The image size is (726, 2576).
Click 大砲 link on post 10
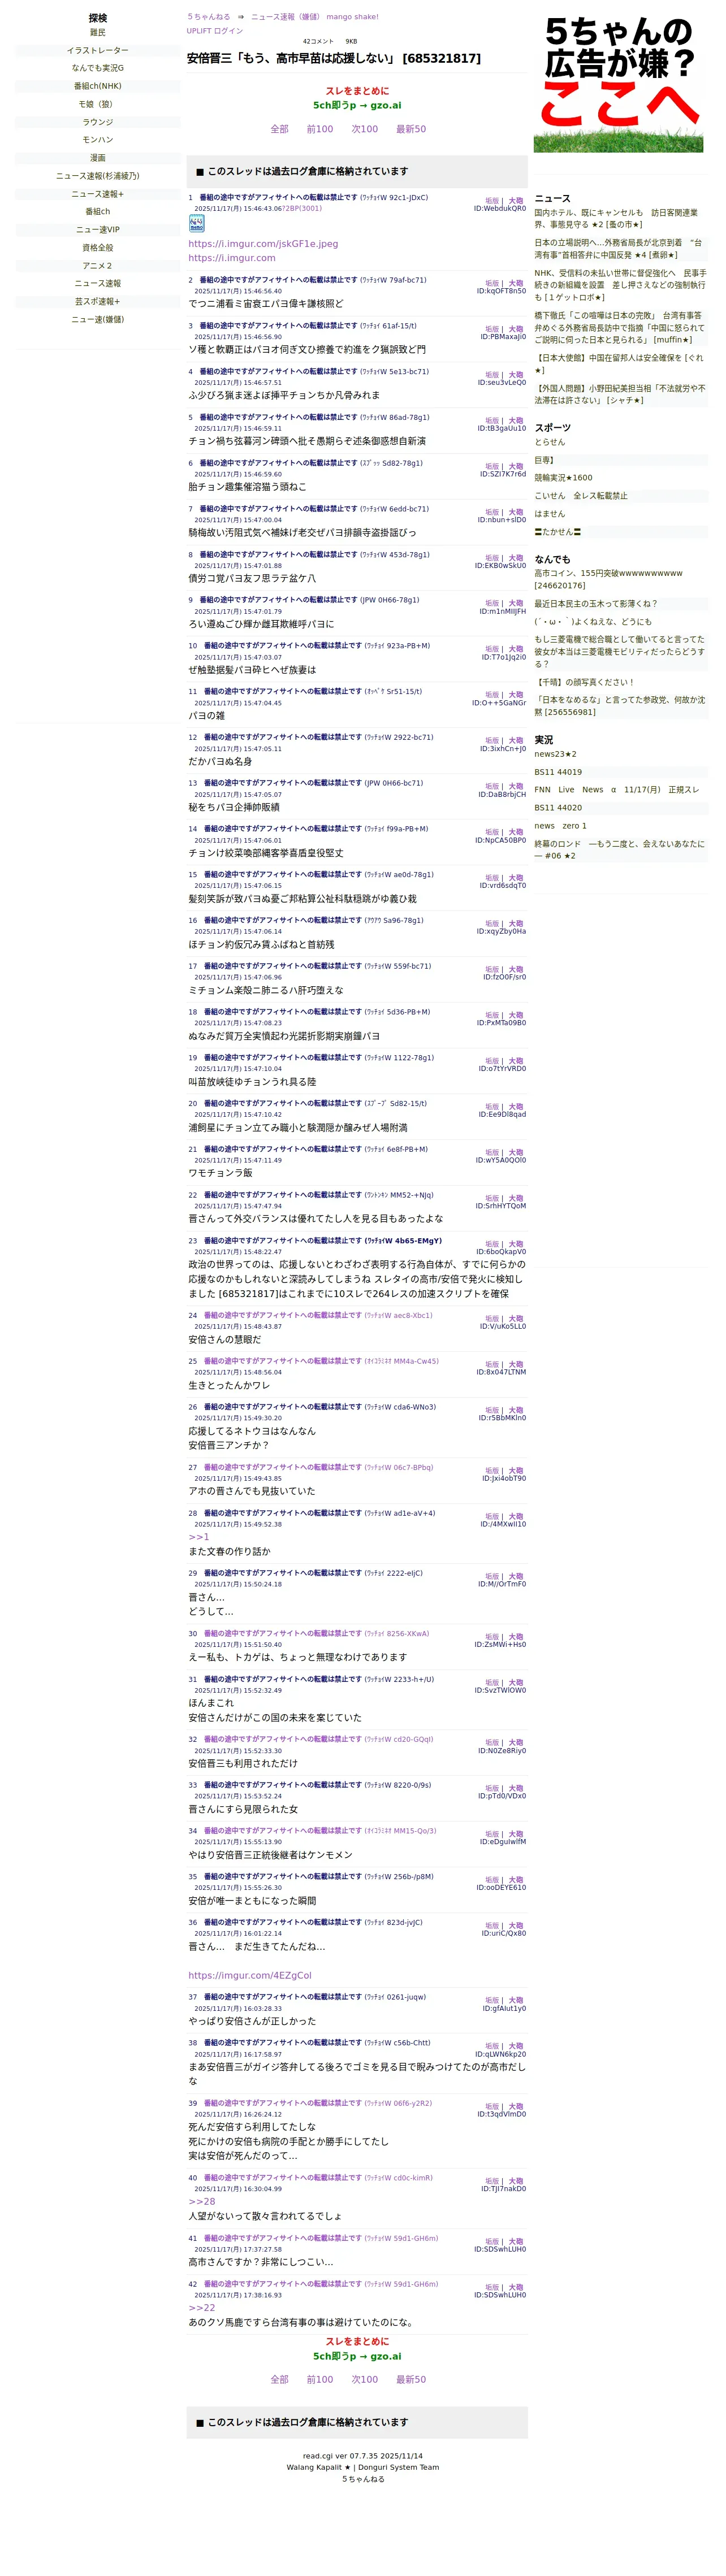tap(516, 649)
